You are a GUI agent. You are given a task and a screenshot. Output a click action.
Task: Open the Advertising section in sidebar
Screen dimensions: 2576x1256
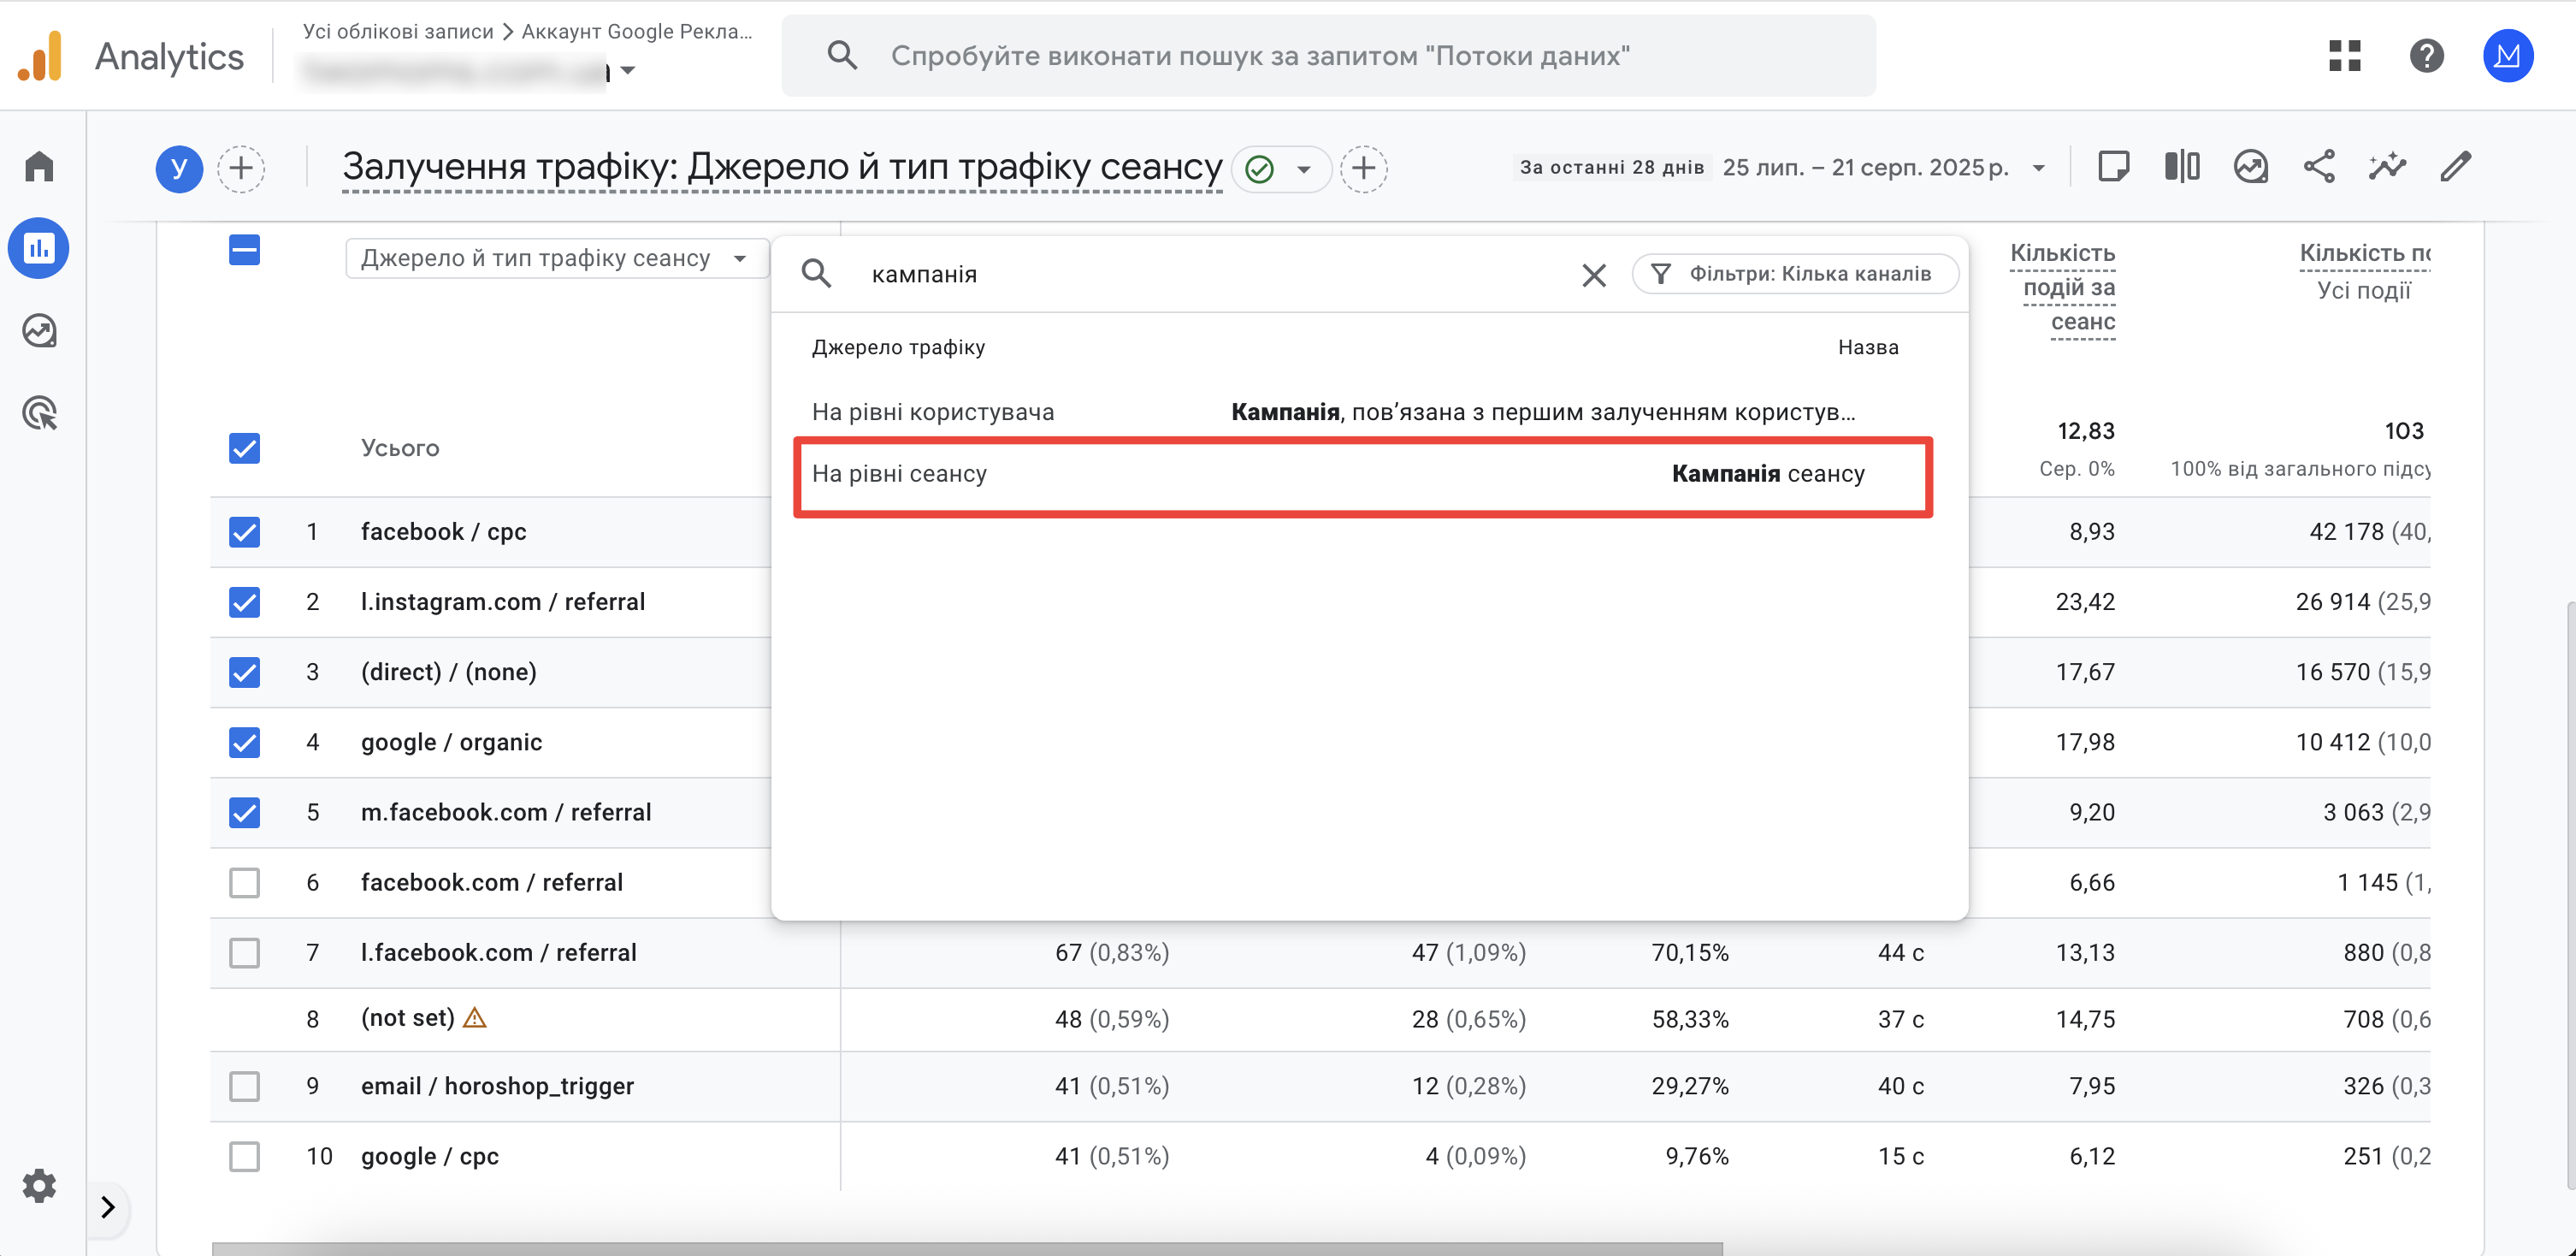coord(39,413)
